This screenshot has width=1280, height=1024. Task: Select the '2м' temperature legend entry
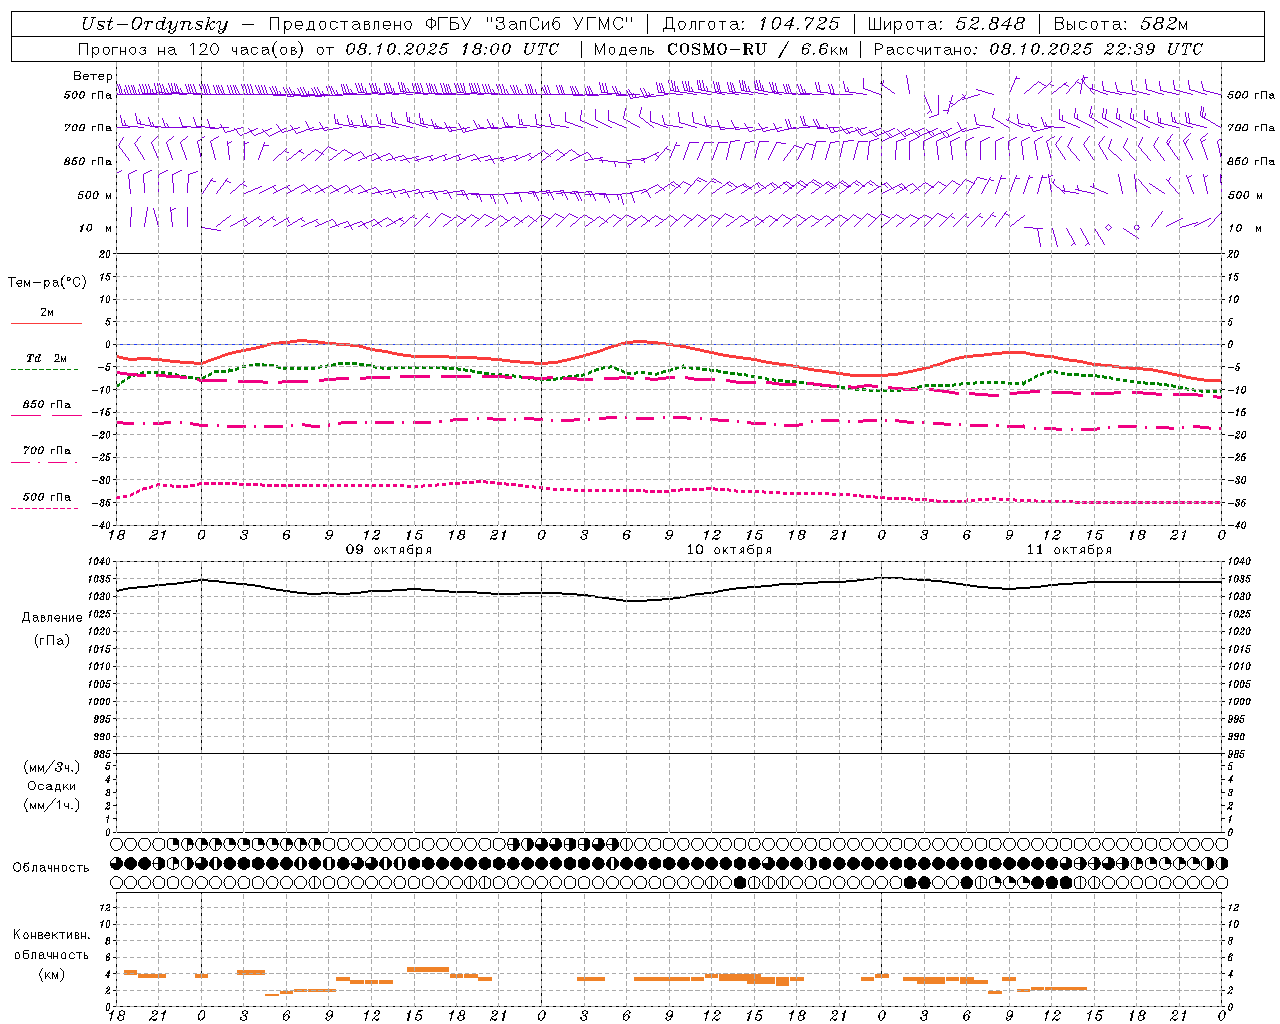coord(47,312)
